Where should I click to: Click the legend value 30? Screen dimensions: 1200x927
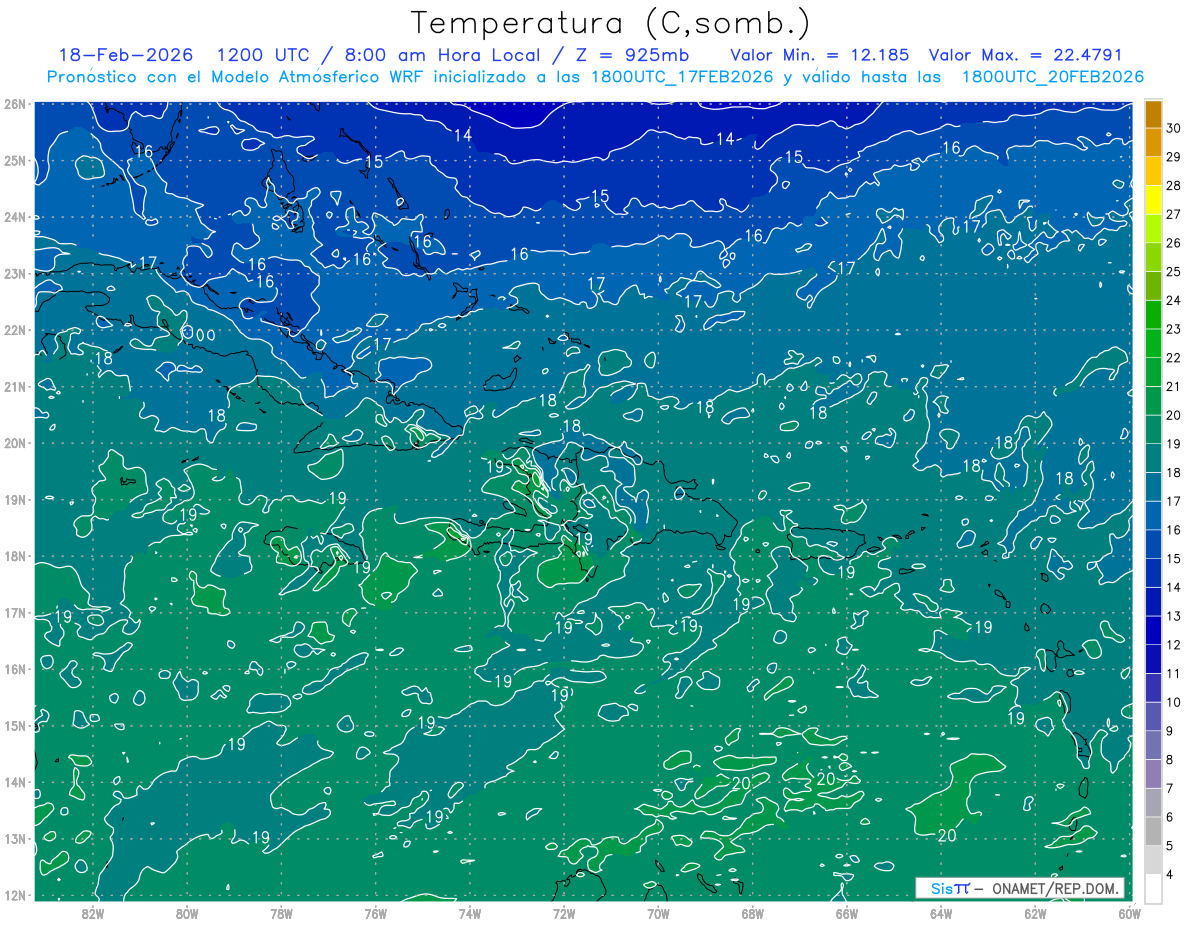click(x=1174, y=128)
